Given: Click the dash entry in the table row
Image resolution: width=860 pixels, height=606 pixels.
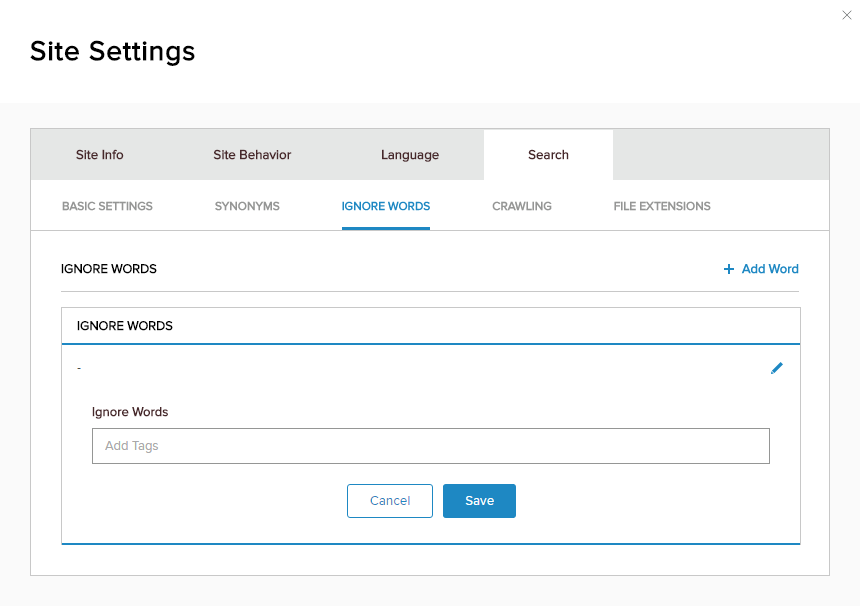Looking at the screenshot, I should [x=79, y=368].
